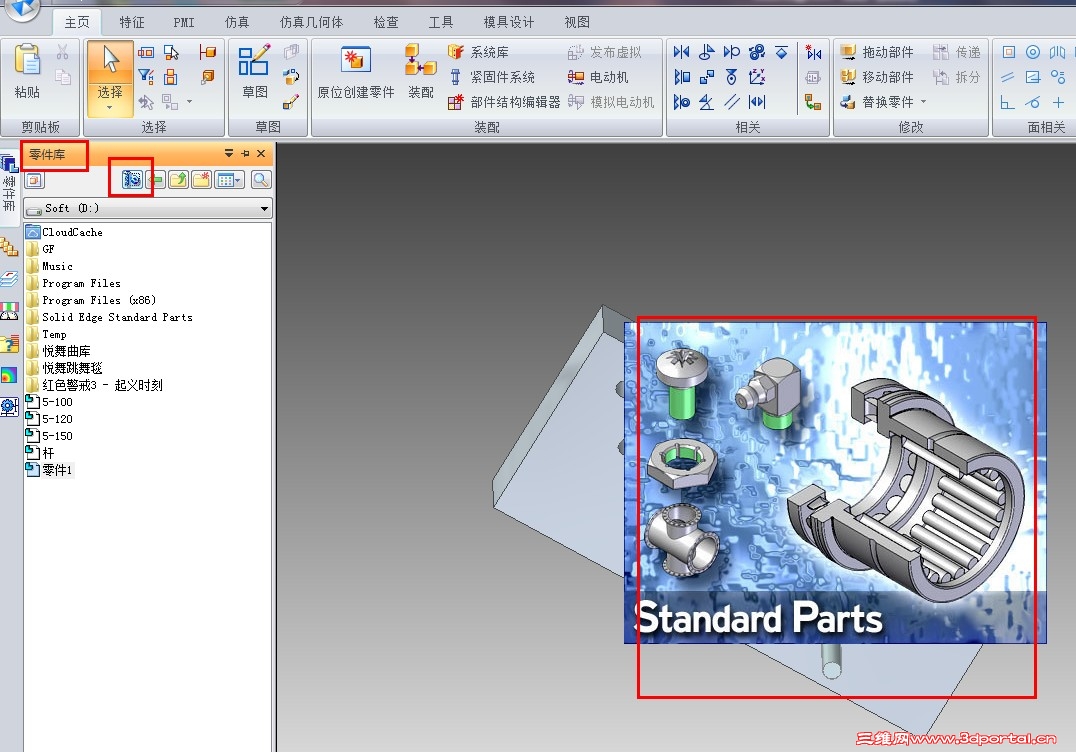The height and width of the screenshot is (752, 1076).
Task: Click the large 草图 sketch button
Action: pos(255,72)
